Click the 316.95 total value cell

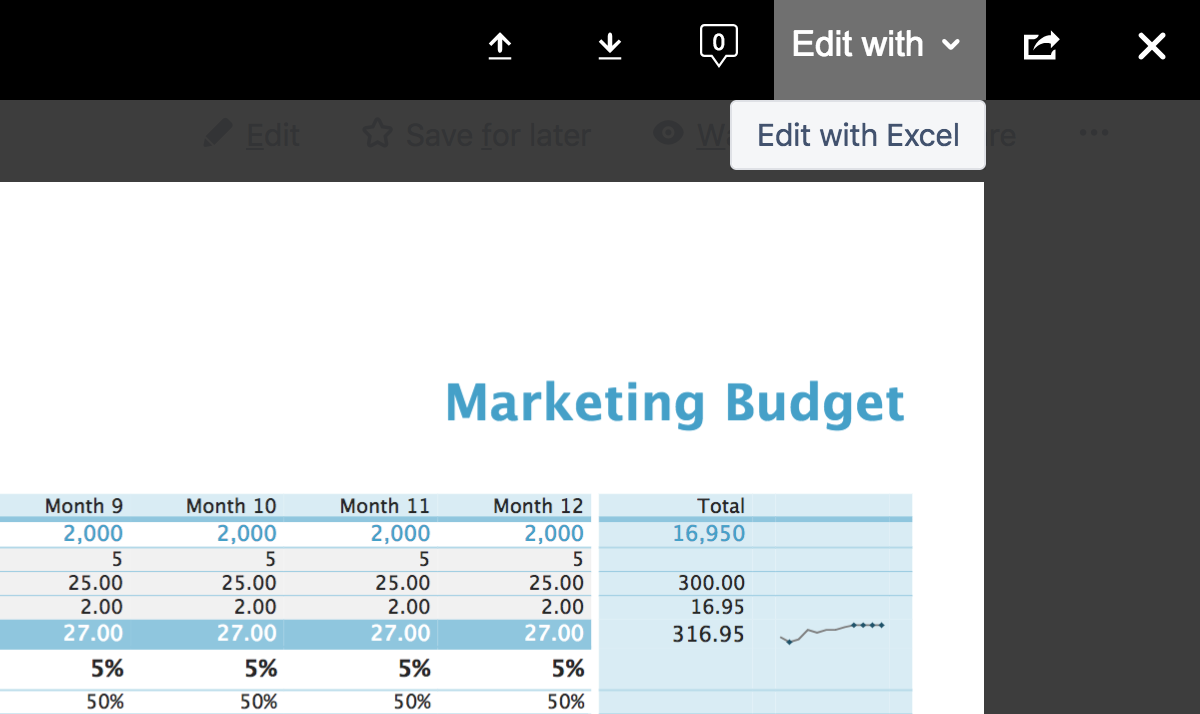[708, 633]
